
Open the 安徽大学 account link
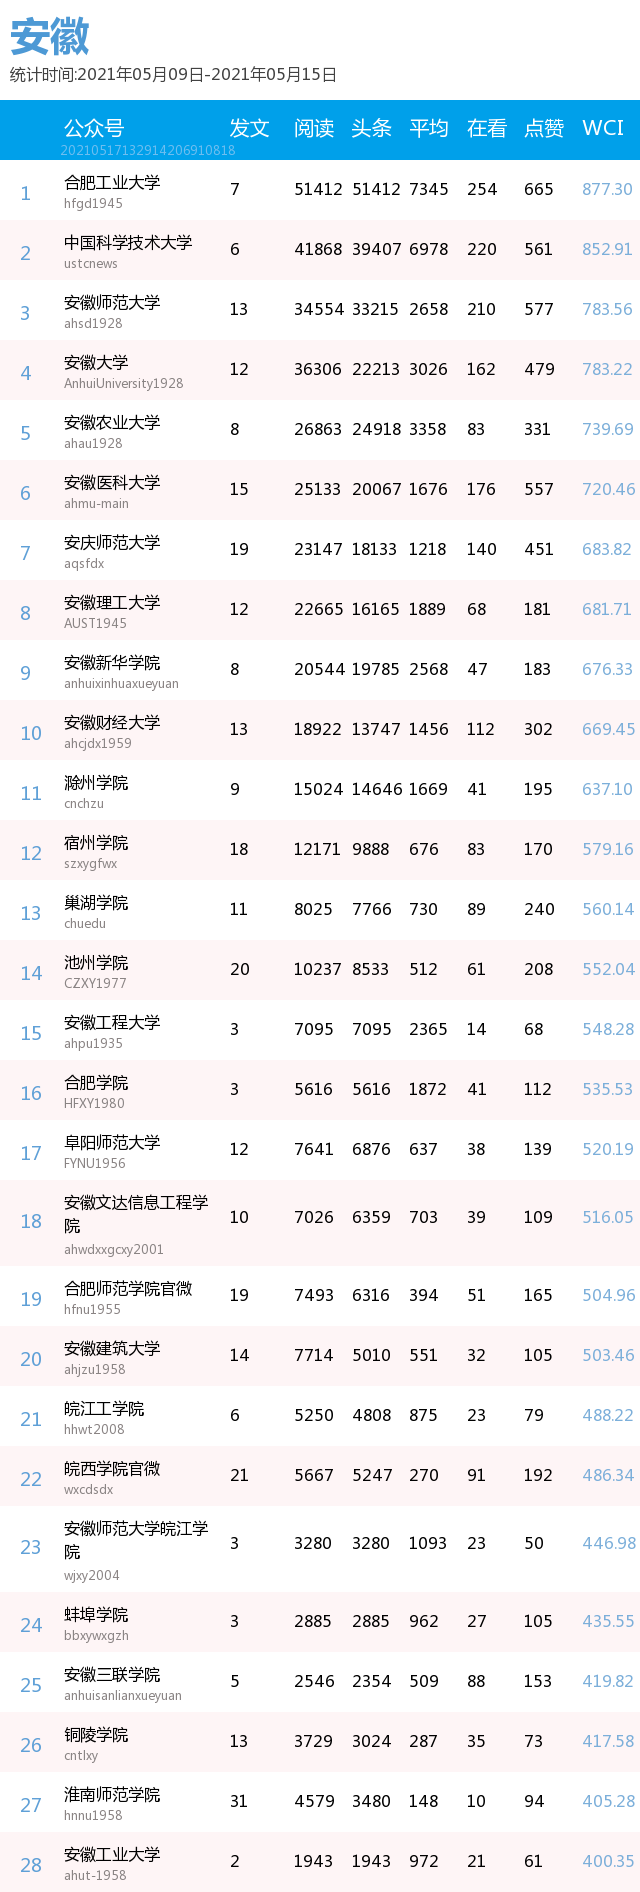(96, 362)
